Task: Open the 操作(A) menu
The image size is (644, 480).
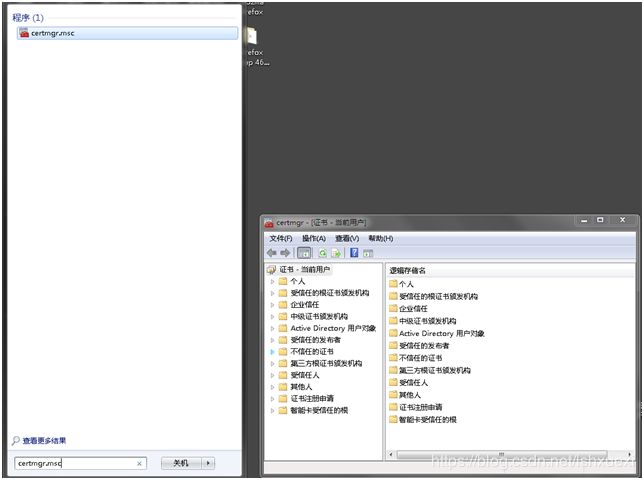Action: (314, 239)
